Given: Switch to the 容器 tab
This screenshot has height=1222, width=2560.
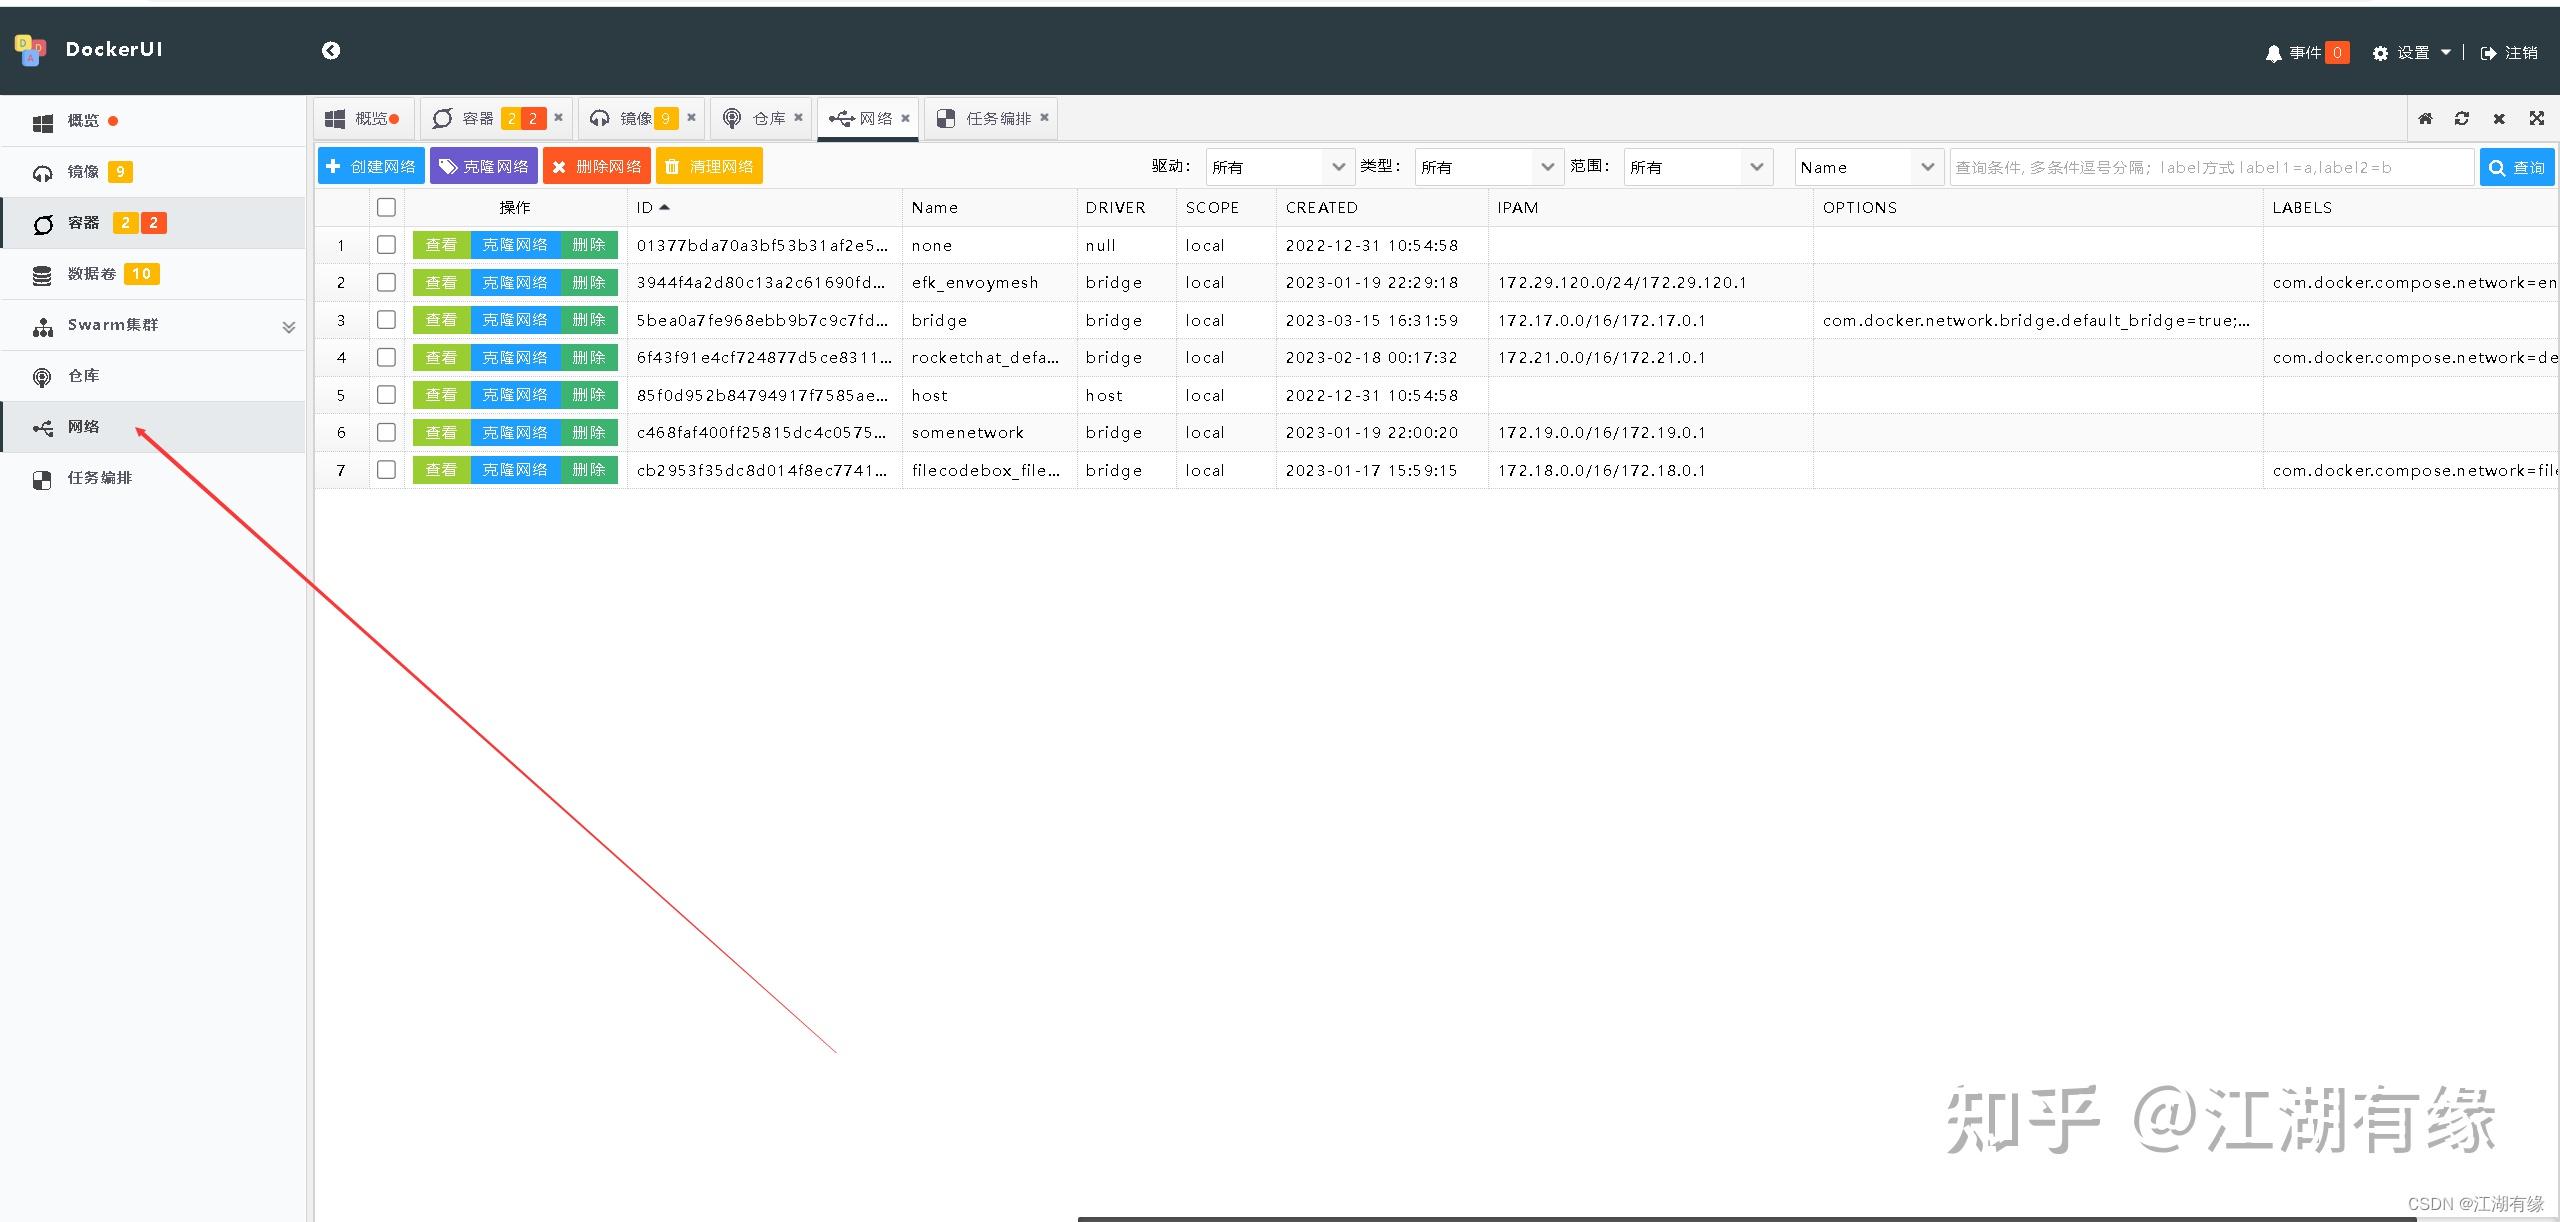Looking at the screenshot, I should [478, 117].
